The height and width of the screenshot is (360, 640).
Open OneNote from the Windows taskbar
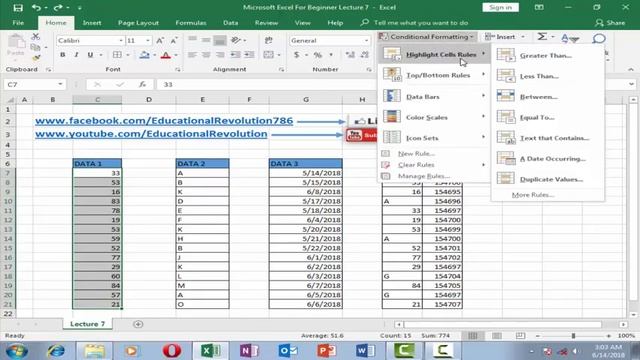pos(249,351)
